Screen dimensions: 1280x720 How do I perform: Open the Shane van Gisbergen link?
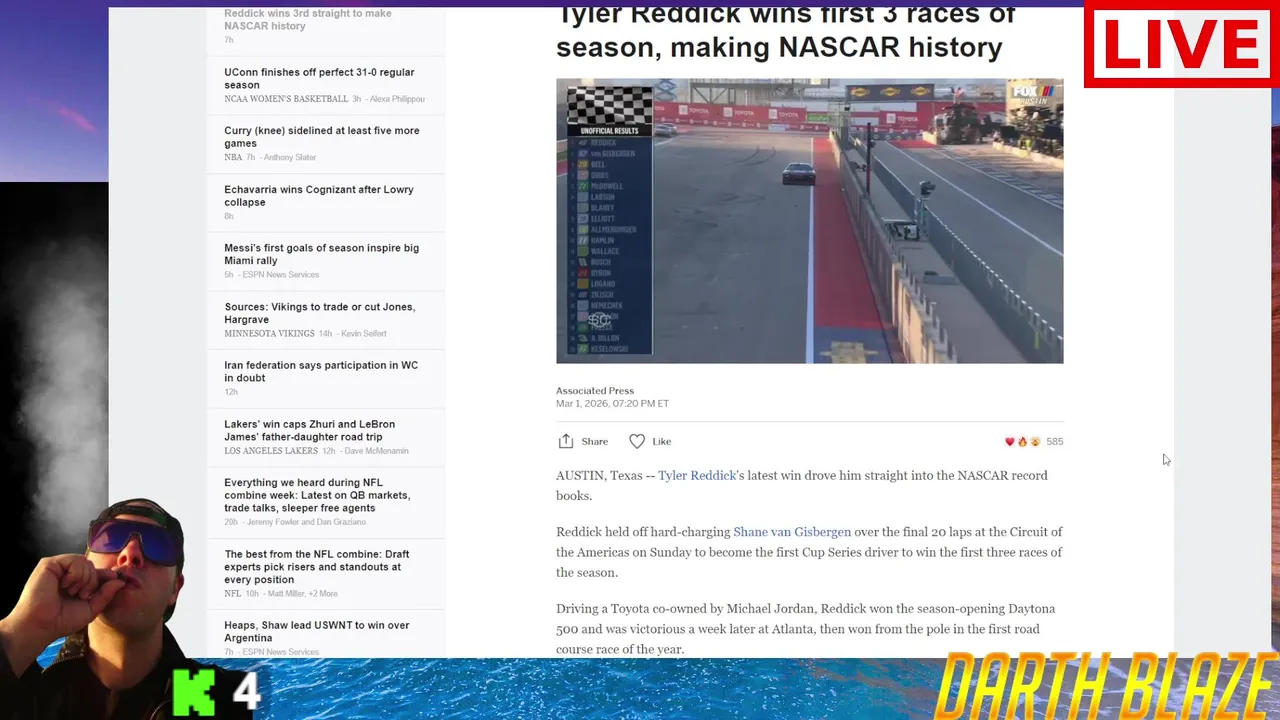click(792, 532)
